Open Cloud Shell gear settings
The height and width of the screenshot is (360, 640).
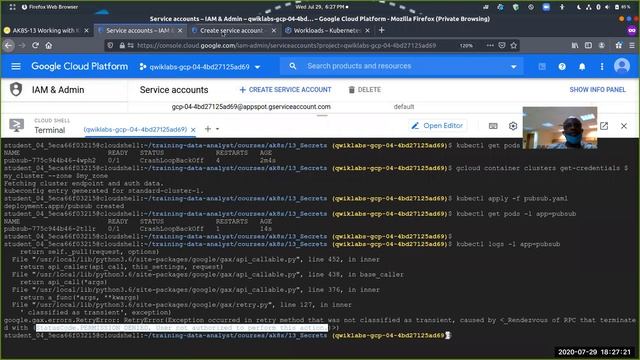click(x=513, y=126)
